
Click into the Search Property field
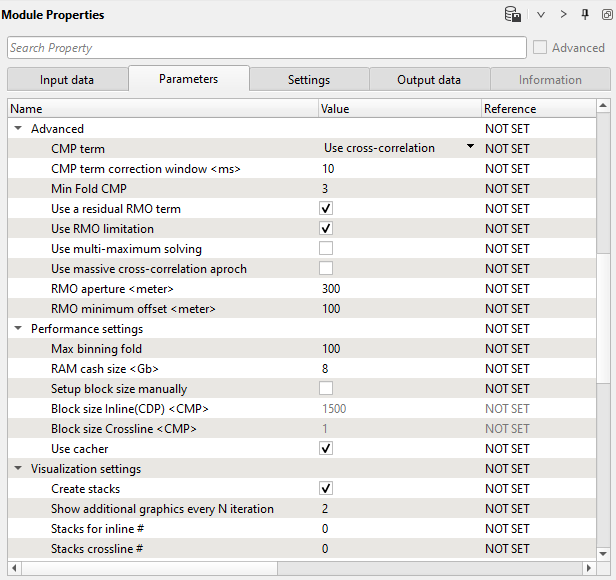(266, 48)
